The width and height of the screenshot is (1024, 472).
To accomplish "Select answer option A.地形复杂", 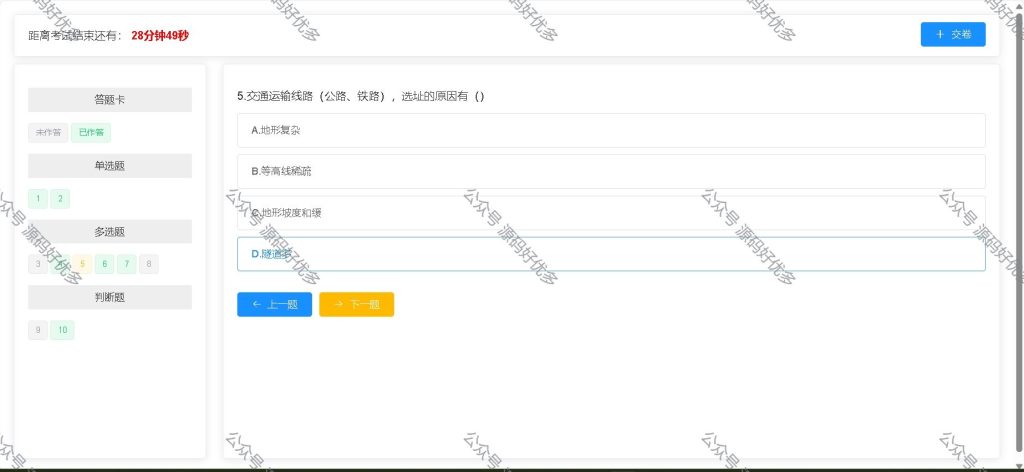I will 611,131.
